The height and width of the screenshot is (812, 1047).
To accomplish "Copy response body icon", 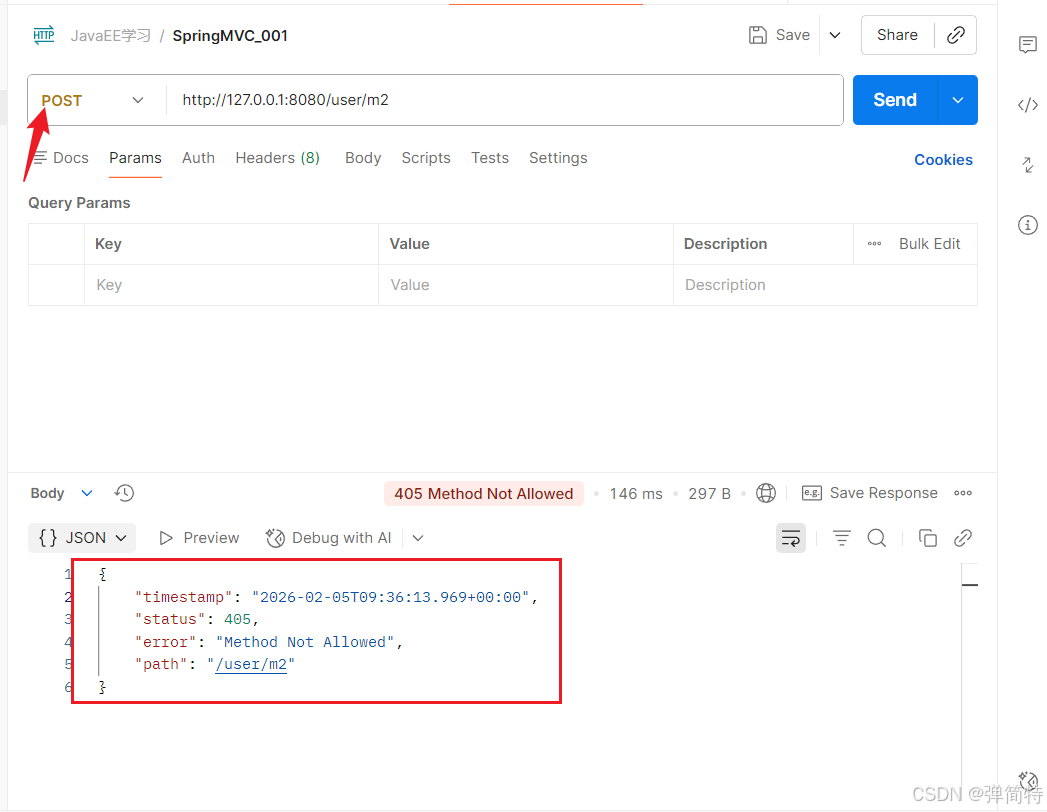I will (927, 538).
